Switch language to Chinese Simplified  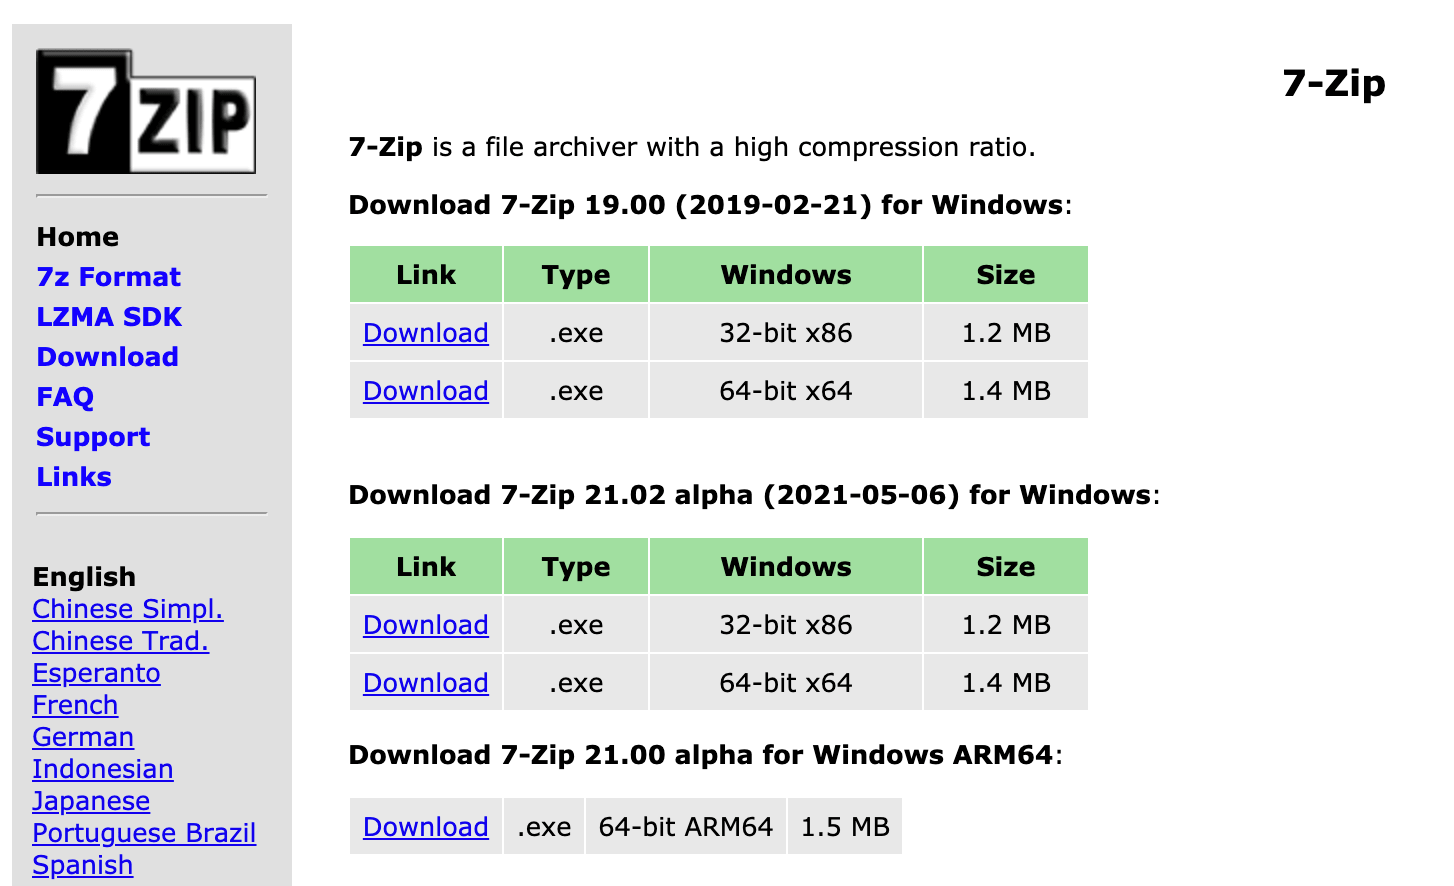[x=128, y=609]
